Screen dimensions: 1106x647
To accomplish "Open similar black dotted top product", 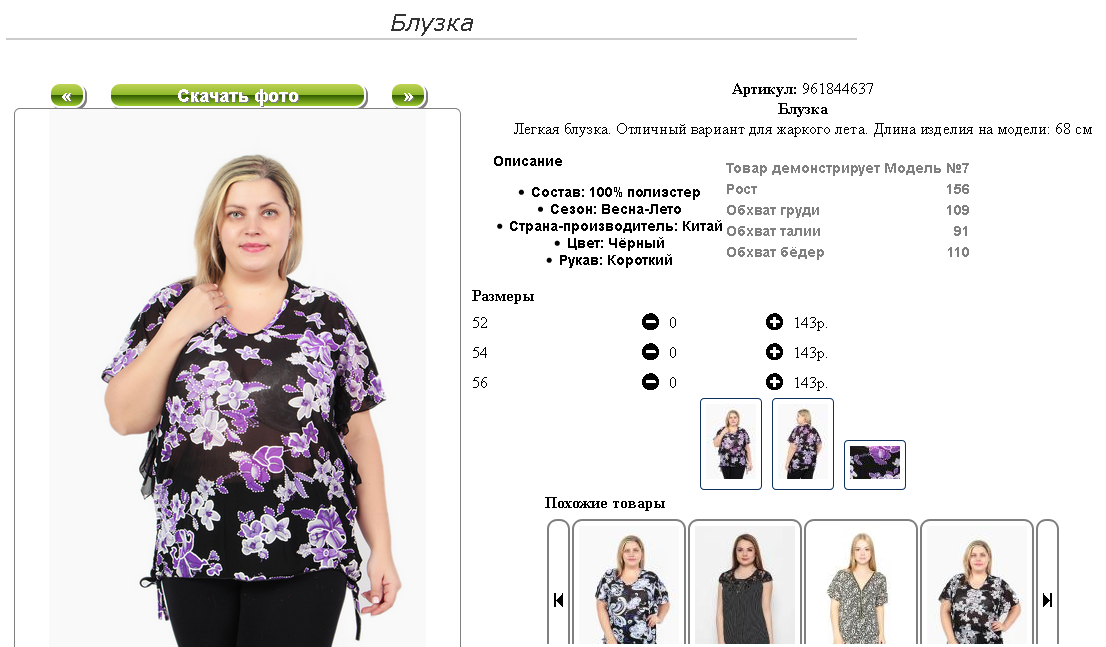I will [x=745, y=583].
